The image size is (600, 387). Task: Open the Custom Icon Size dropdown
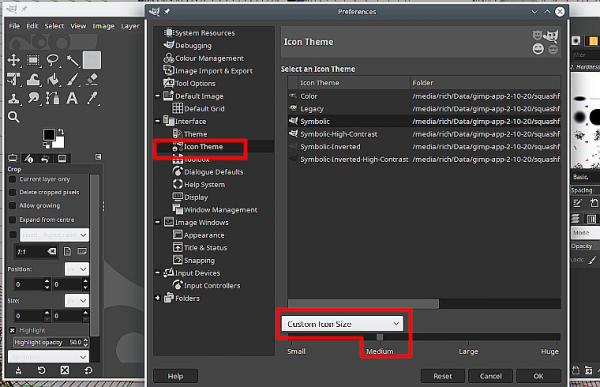pyautogui.click(x=342, y=324)
